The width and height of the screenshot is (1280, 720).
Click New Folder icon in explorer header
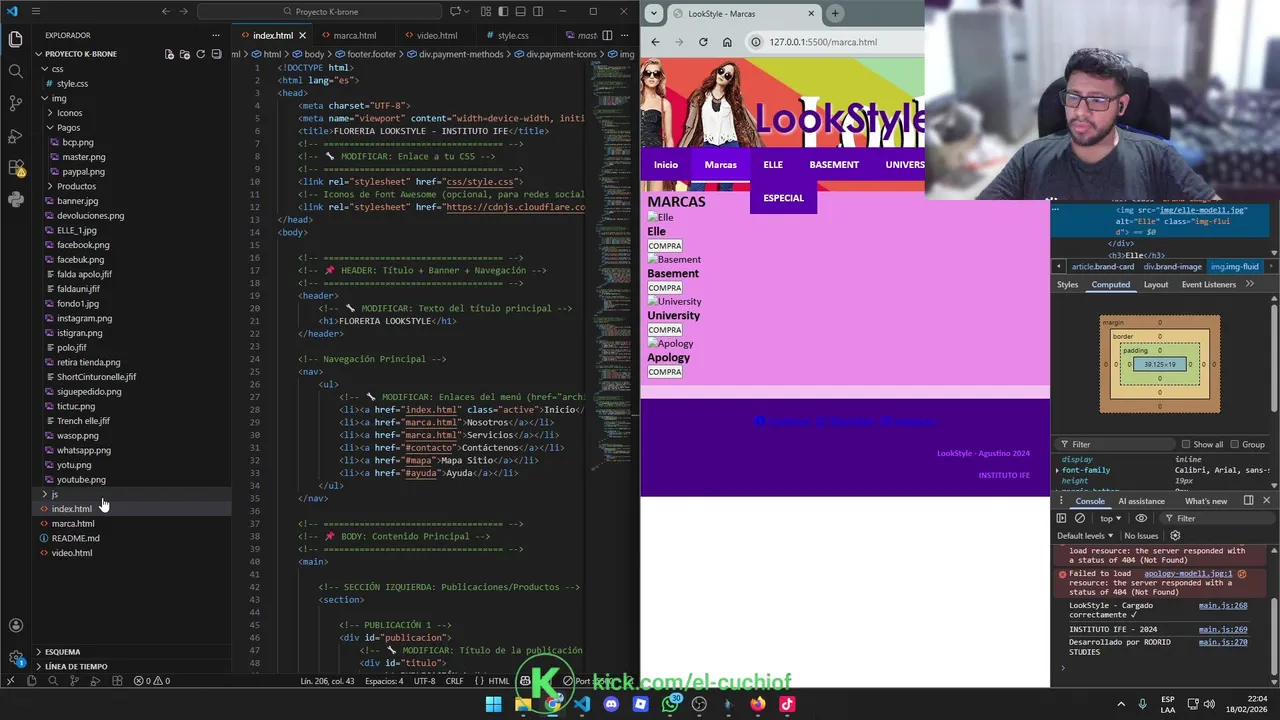[185, 54]
